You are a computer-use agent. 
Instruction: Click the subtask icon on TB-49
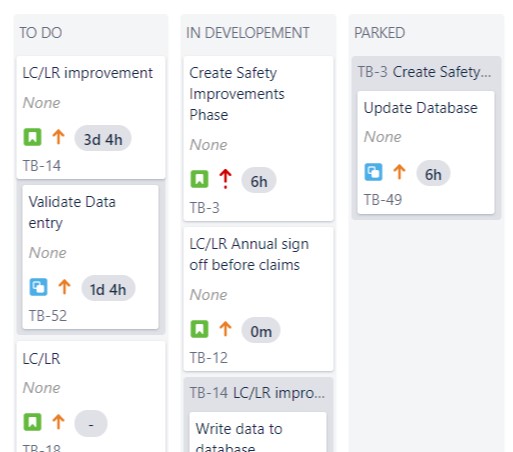pyautogui.click(x=373, y=172)
